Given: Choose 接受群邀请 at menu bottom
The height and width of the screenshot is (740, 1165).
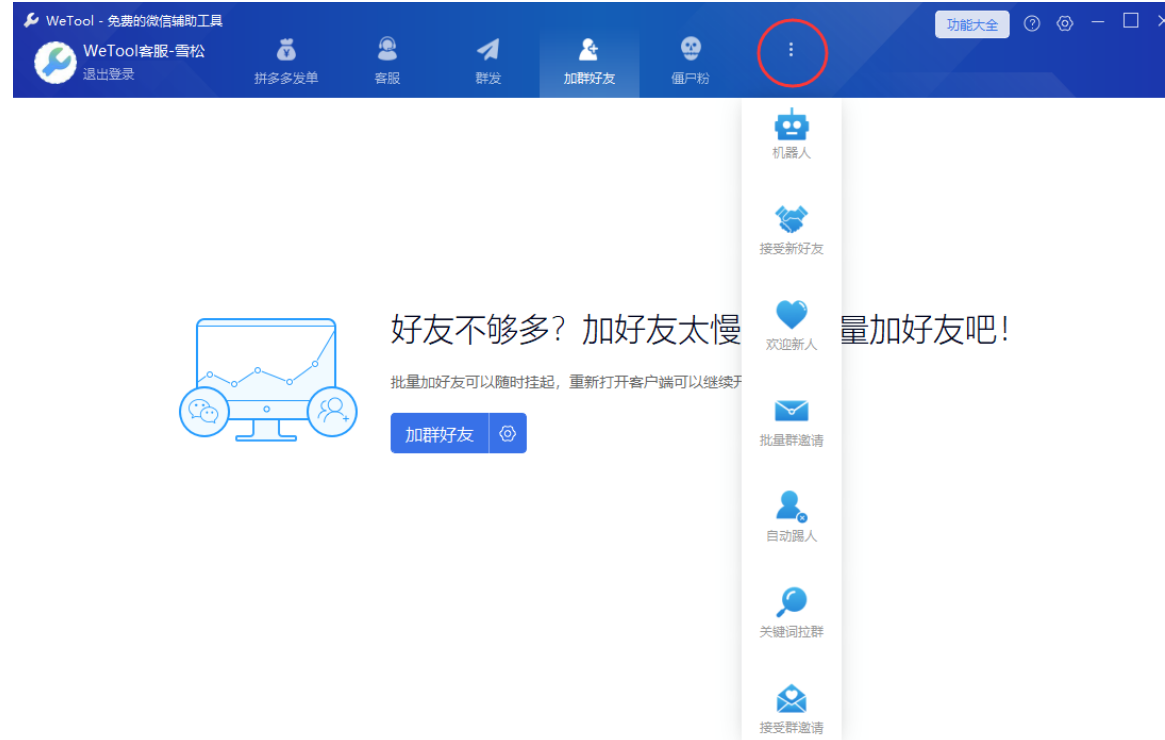Looking at the screenshot, I should pyautogui.click(x=791, y=710).
